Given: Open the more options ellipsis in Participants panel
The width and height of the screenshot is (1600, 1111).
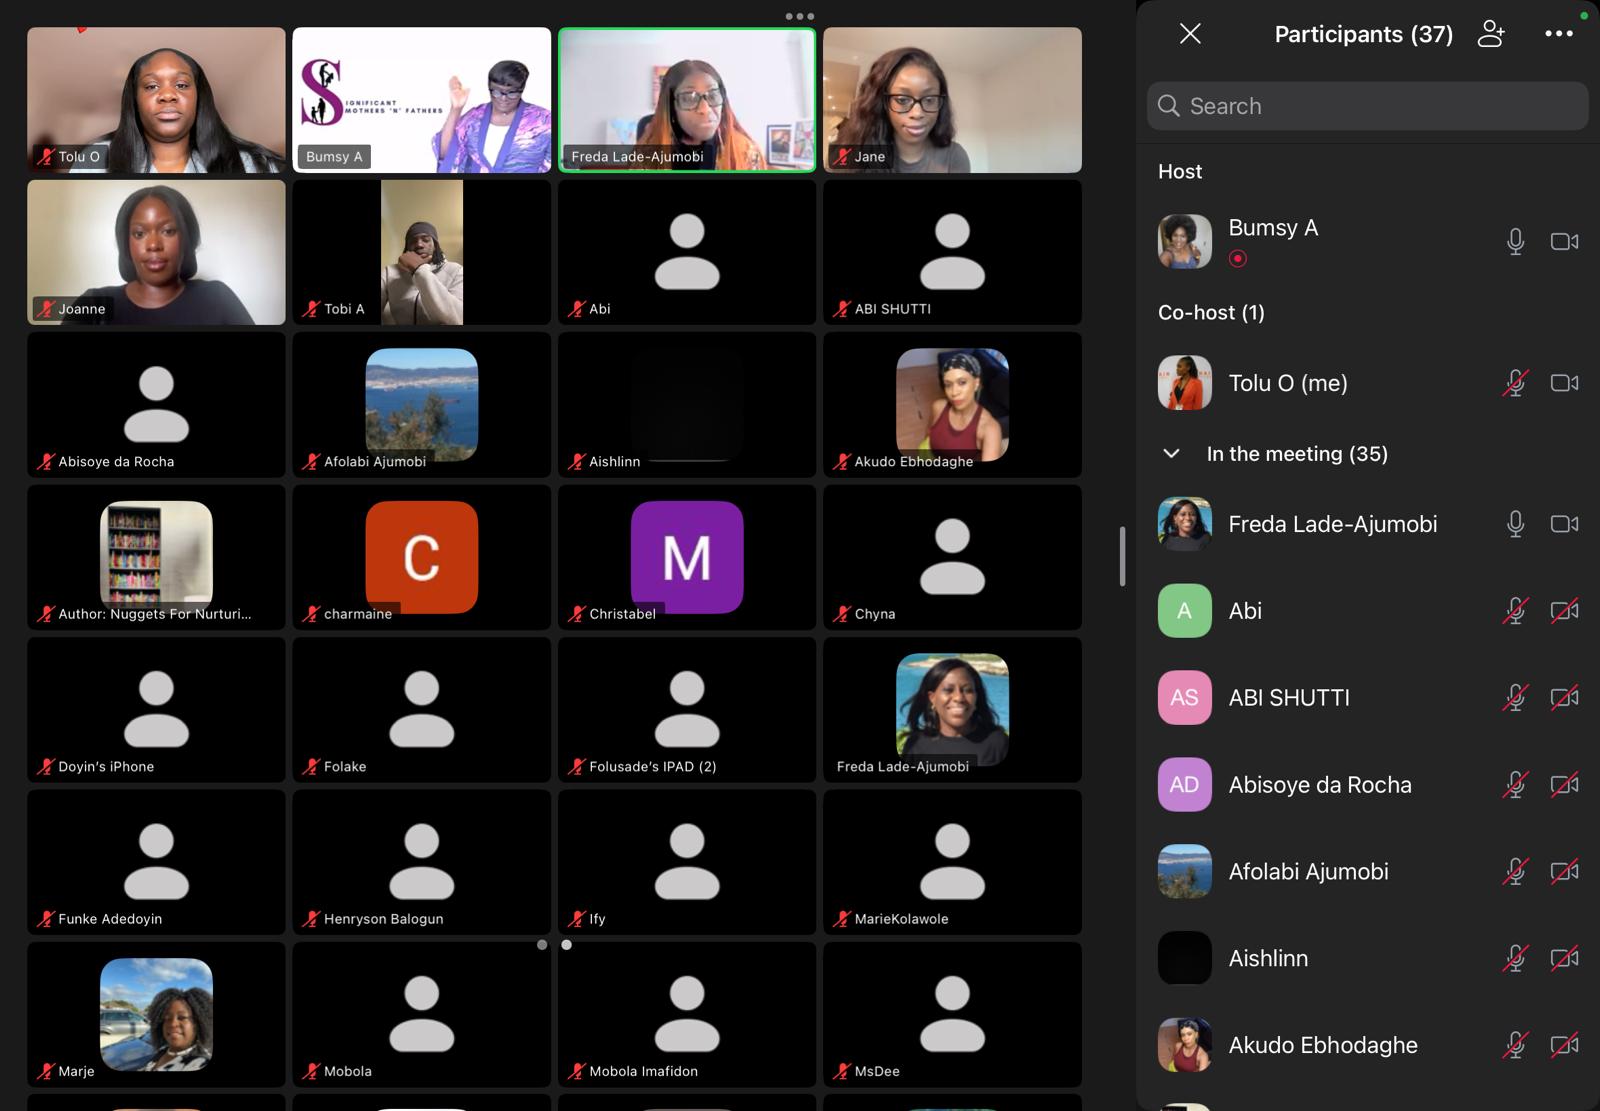Looking at the screenshot, I should 1558,34.
